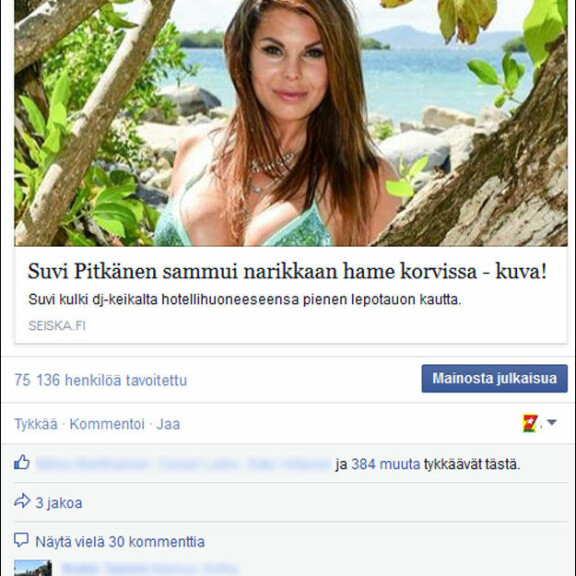Click the comment speech bubble icon

pyautogui.click(x=21, y=540)
